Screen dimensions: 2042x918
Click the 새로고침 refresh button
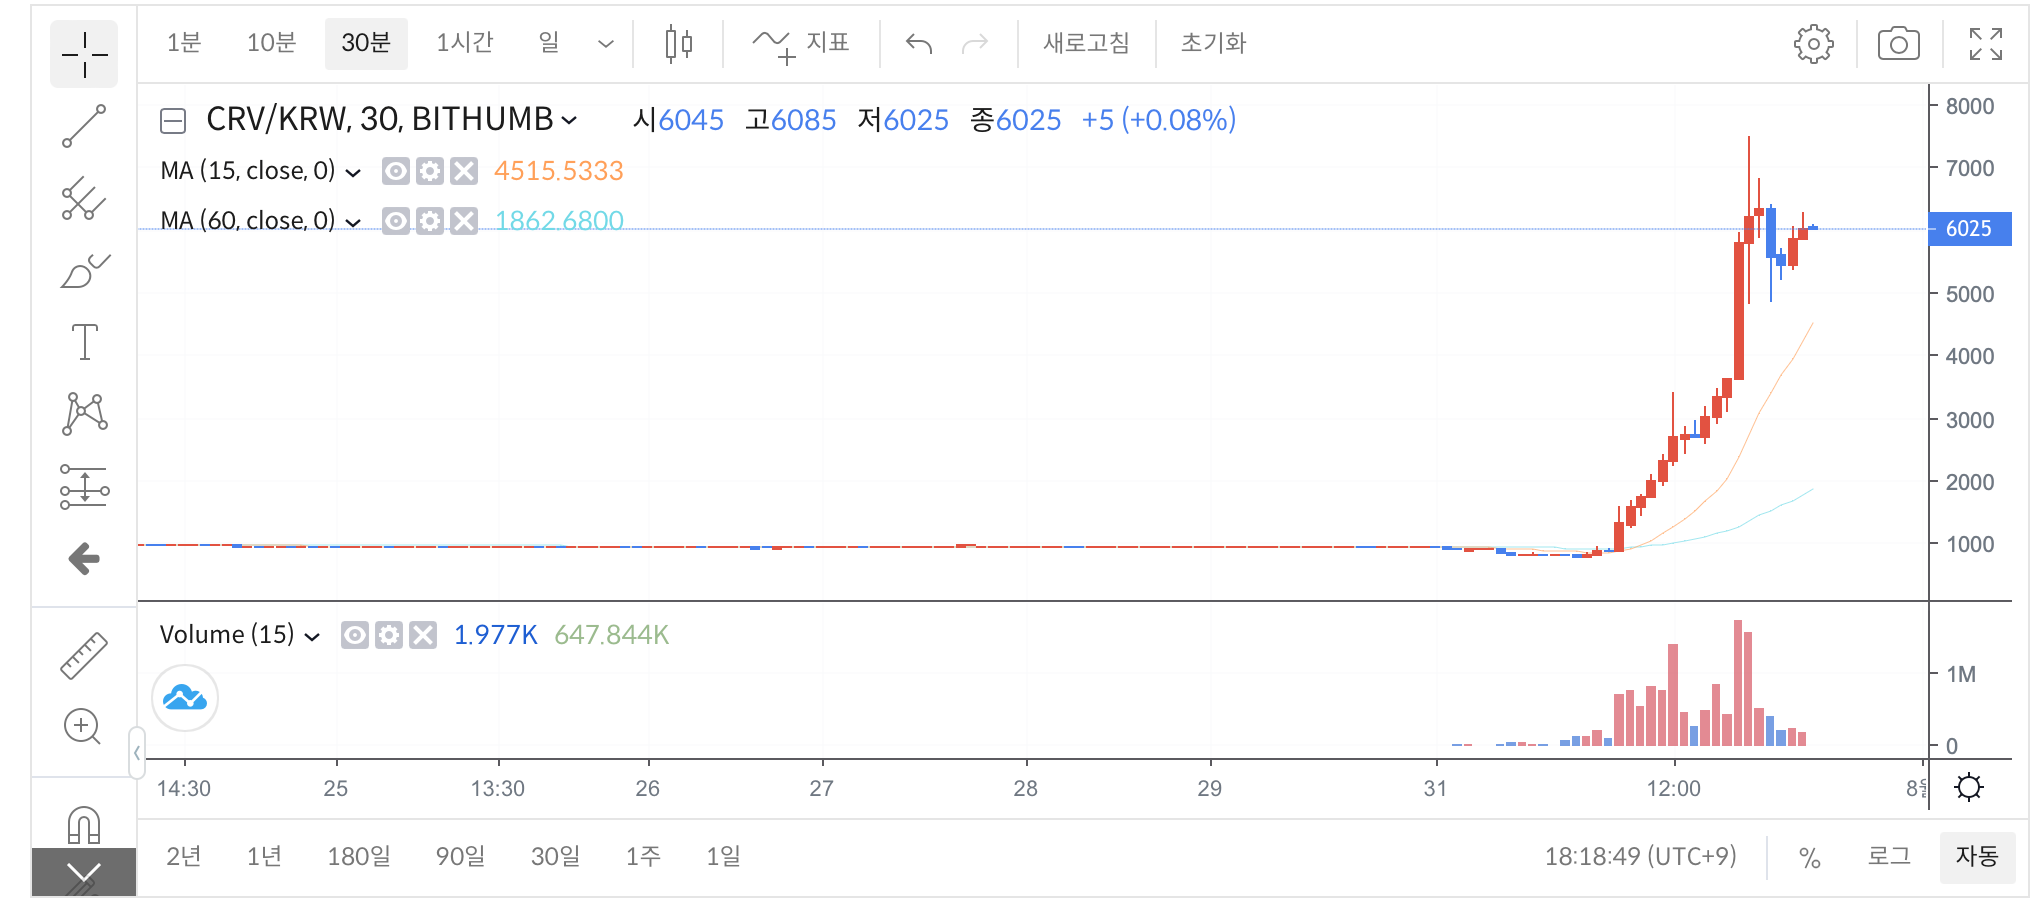tap(1086, 43)
